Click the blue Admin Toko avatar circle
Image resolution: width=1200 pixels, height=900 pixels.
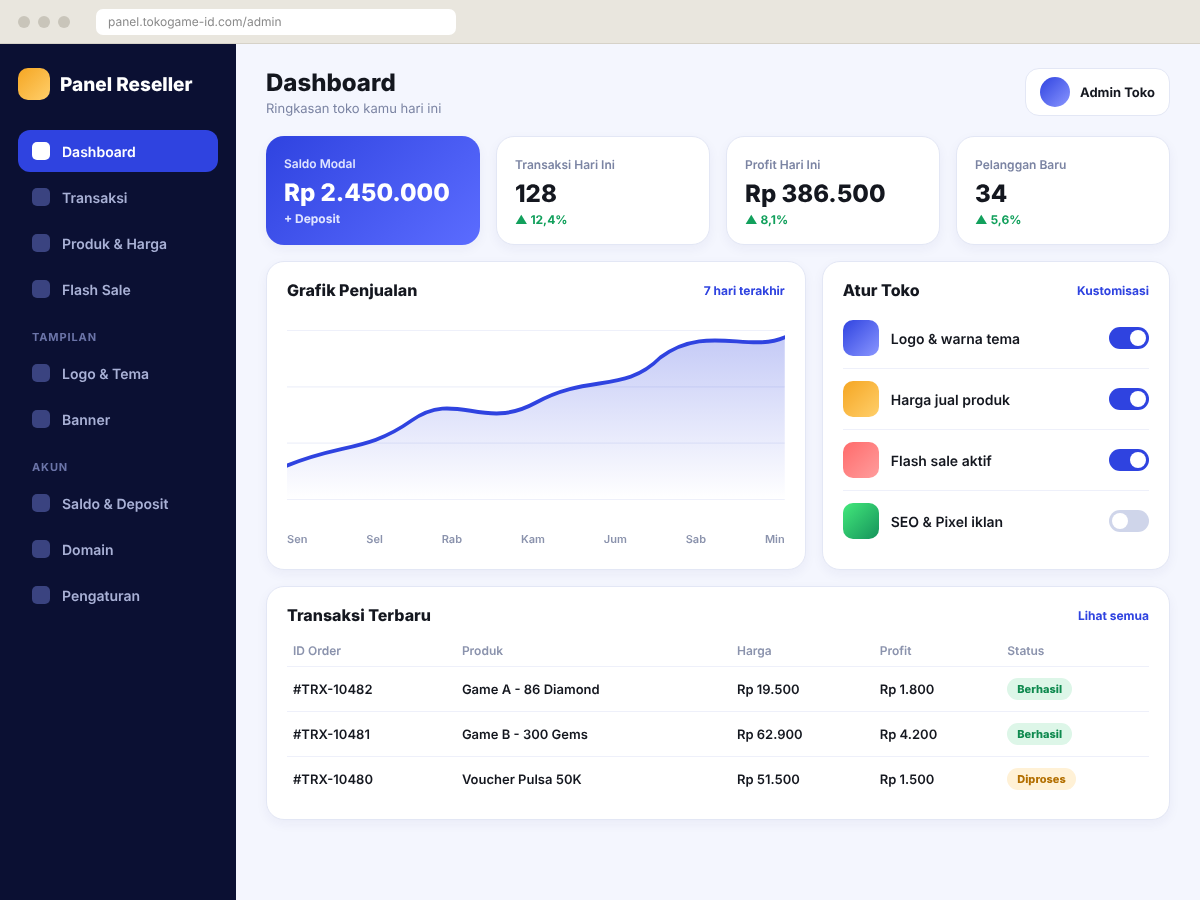pyautogui.click(x=1055, y=92)
